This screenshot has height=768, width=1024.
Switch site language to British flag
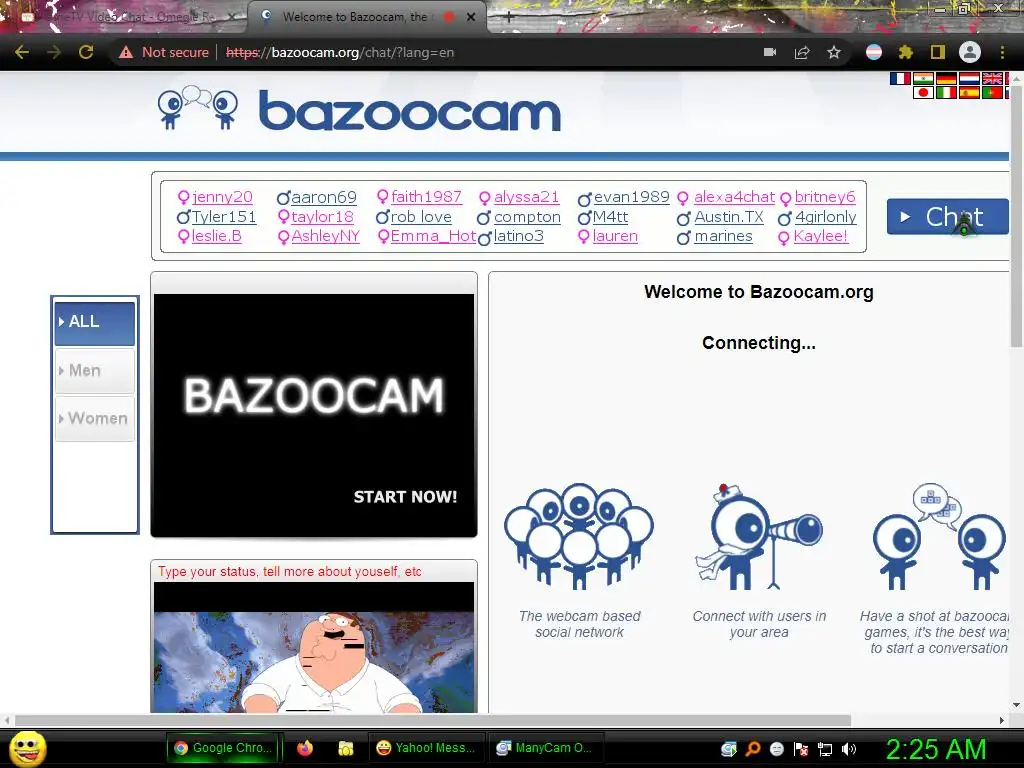992,78
